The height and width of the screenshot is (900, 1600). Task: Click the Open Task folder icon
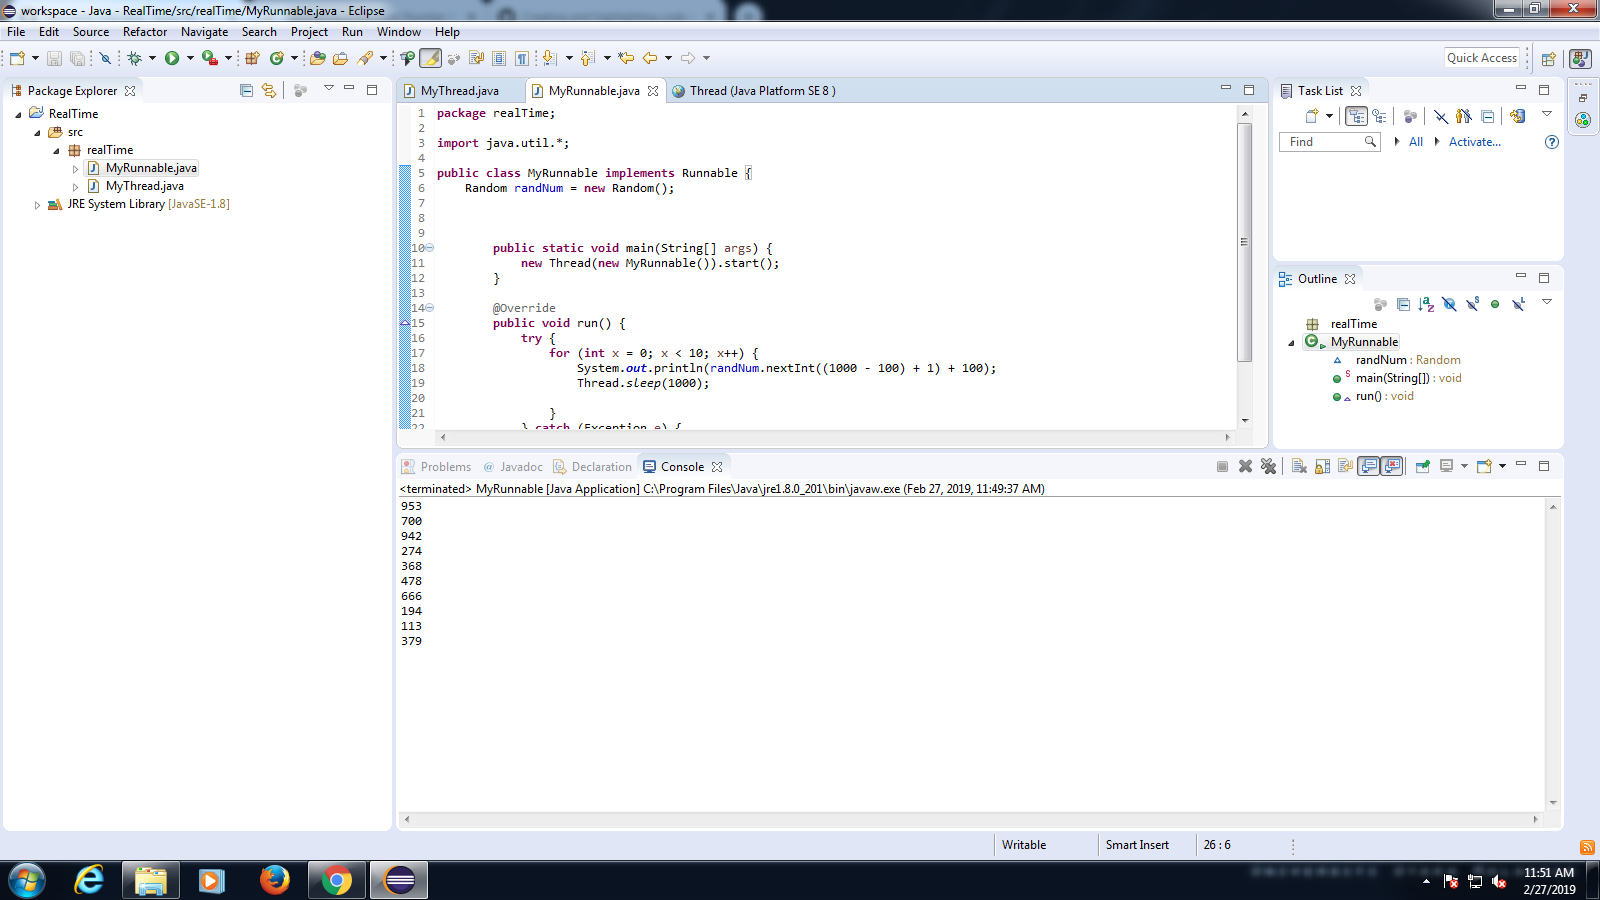[x=341, y=58]
